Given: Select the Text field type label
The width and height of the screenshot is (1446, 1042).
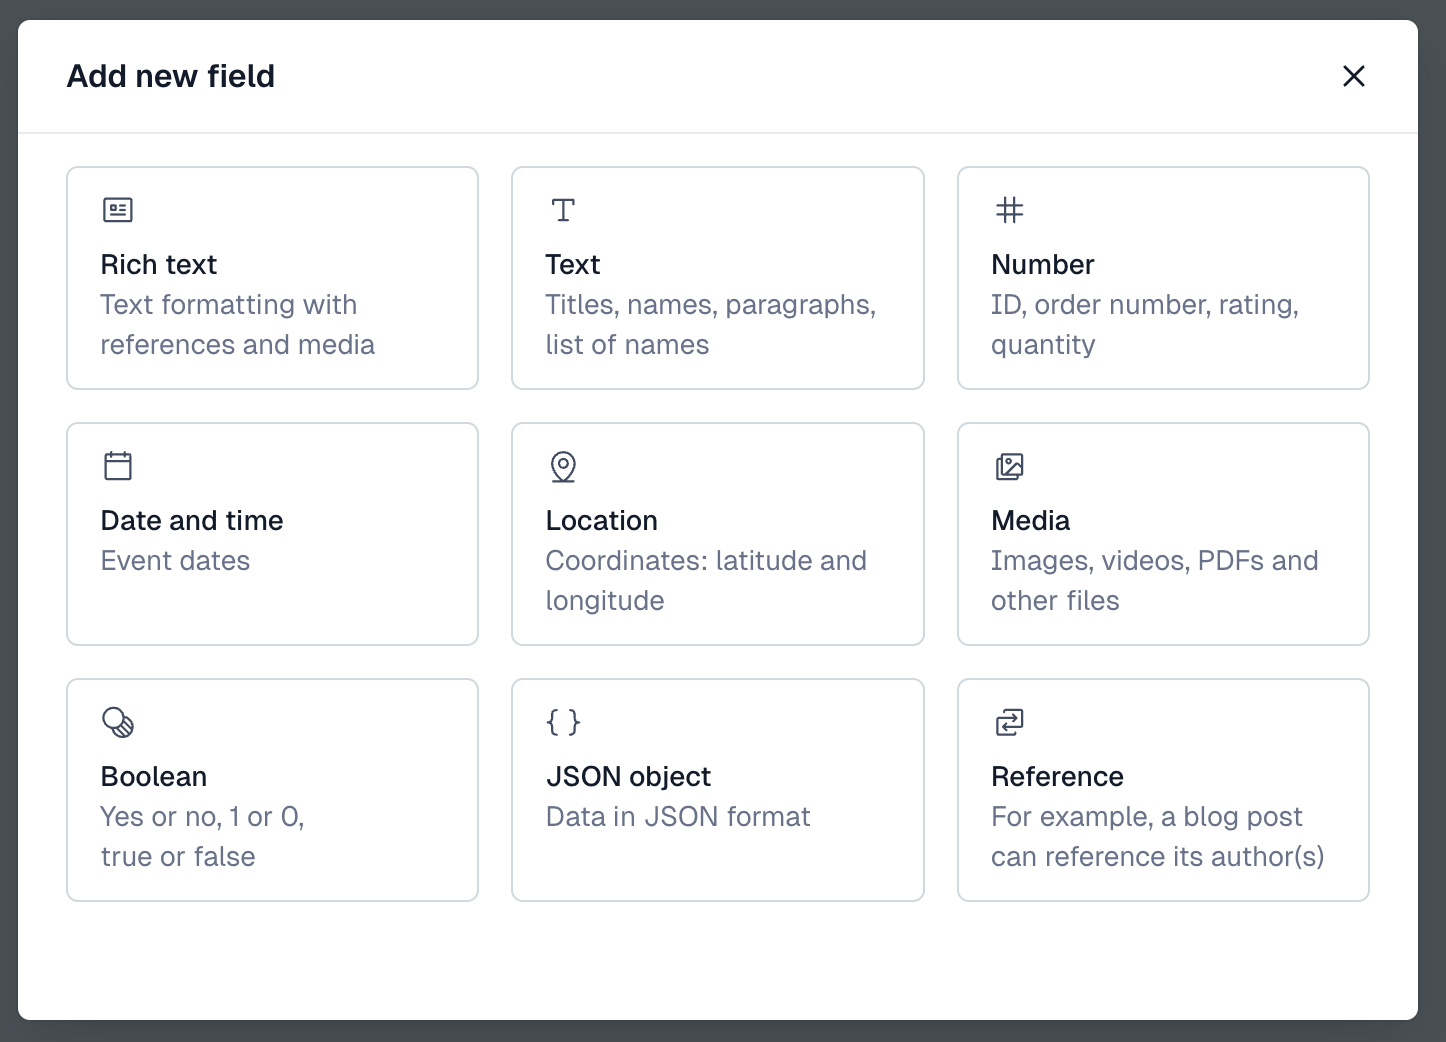Looking at the screenshot, I should click(573, 264).
